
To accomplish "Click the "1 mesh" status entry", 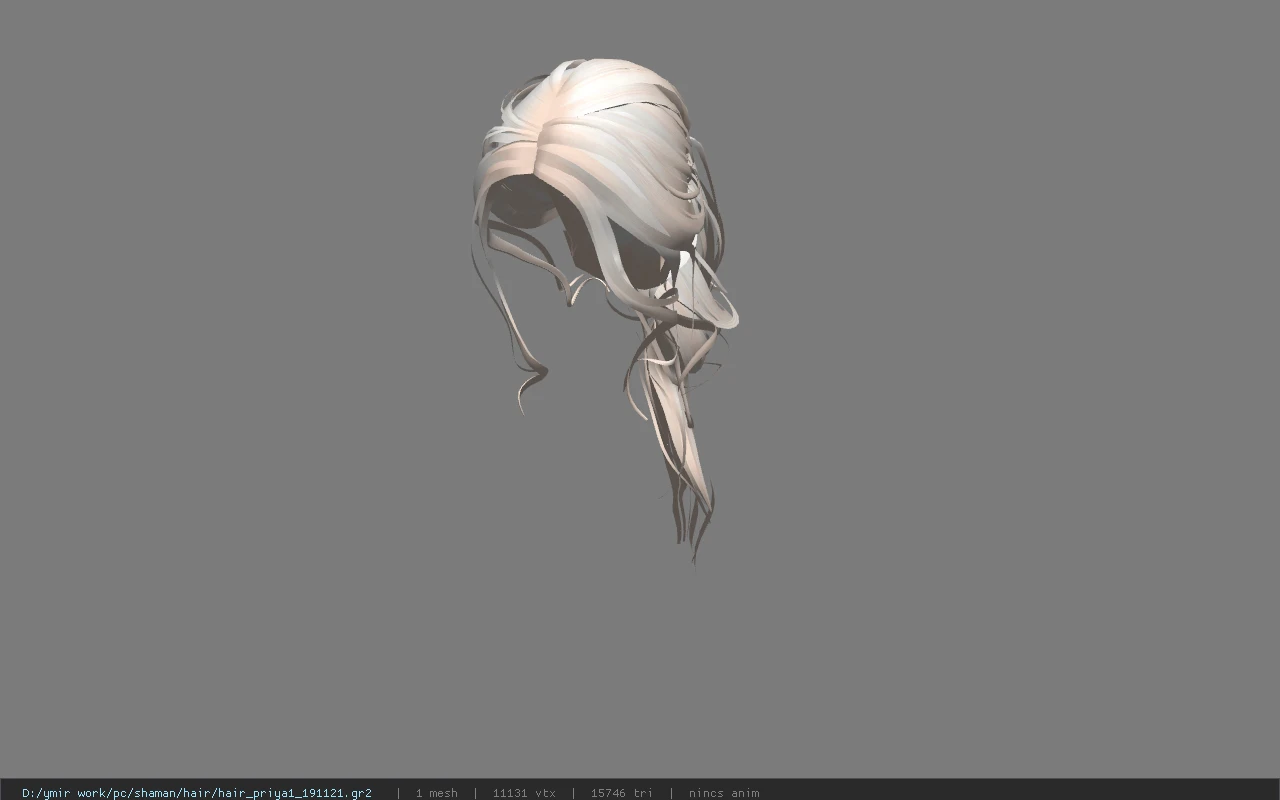I will (436, 793).
